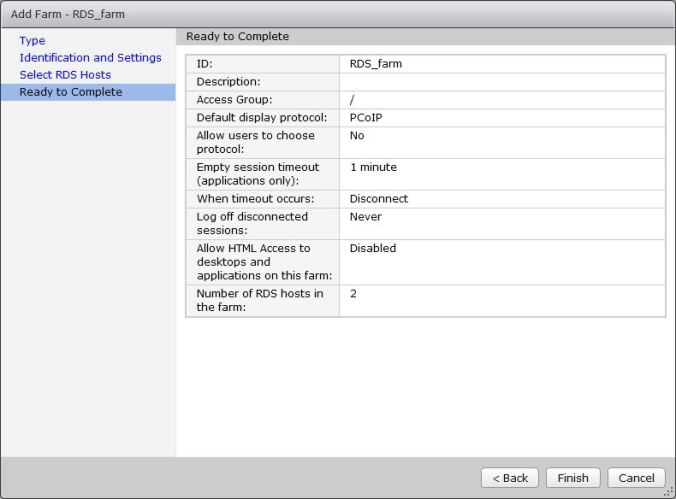Click the Never log off value
Screen dimensions: 676x499
[365, 216]
